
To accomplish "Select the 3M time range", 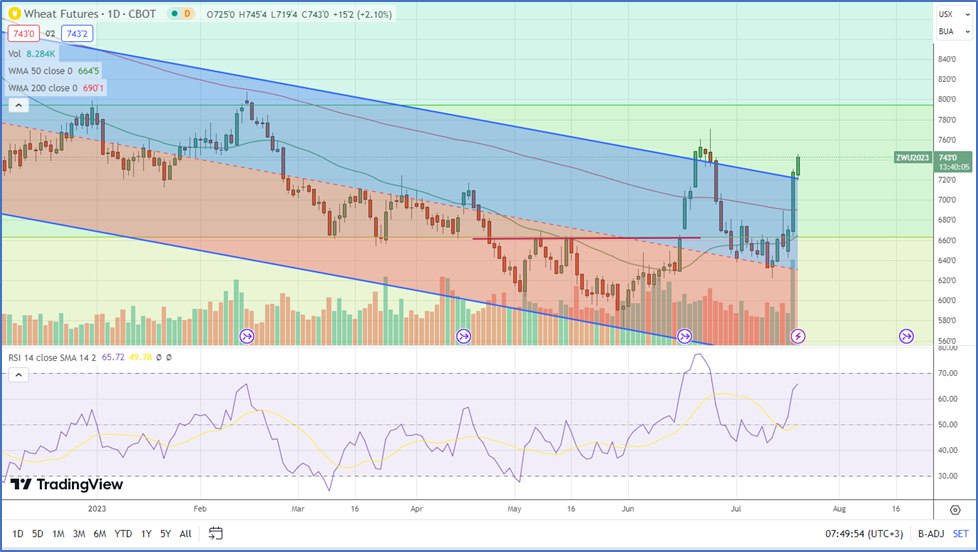I will click(79, 534).
